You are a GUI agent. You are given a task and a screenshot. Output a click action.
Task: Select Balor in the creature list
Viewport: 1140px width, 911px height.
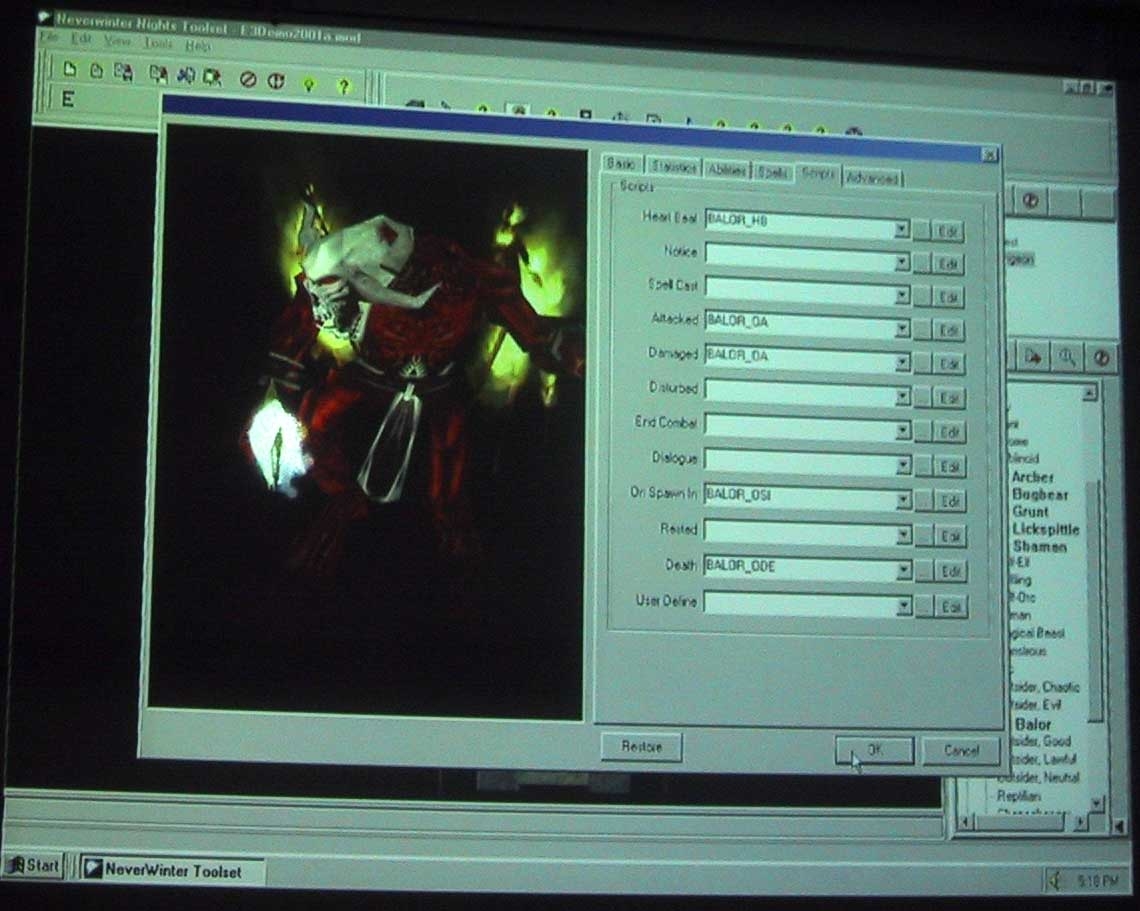pos(1033,724)
